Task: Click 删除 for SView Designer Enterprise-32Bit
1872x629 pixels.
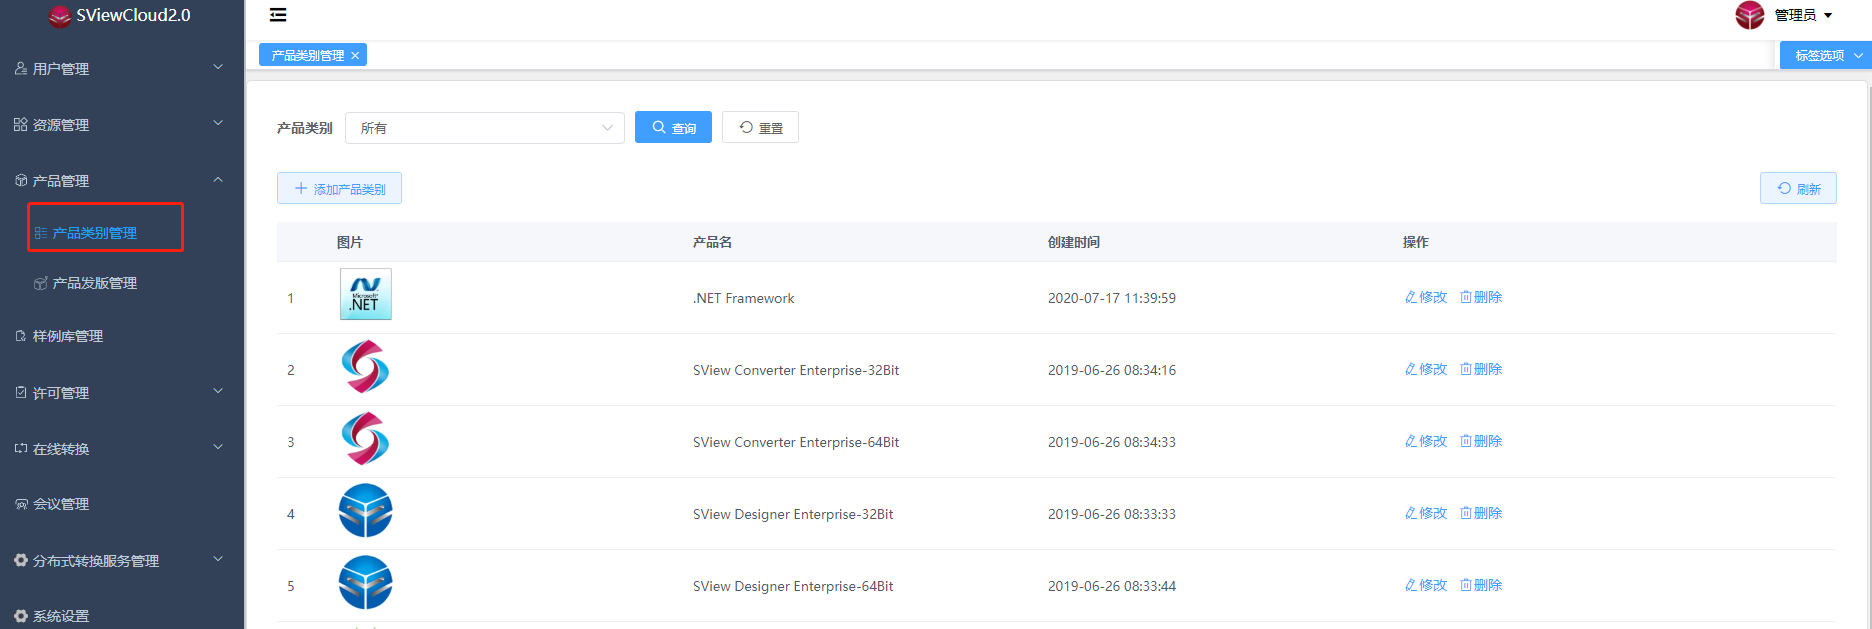Action: coord(1481,513)
